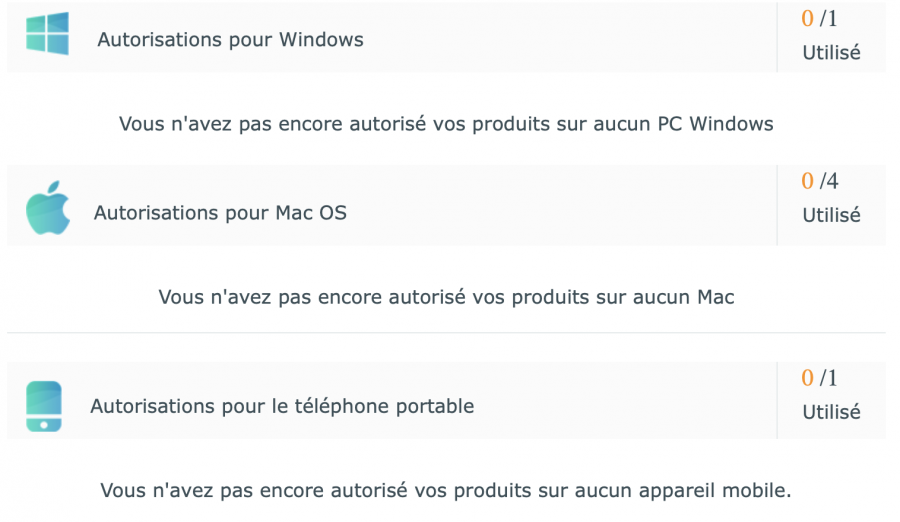Screen dimensions: 900x522
Task: Click the orange 0 in the Windows counter
Action: [x=808, y=19]
